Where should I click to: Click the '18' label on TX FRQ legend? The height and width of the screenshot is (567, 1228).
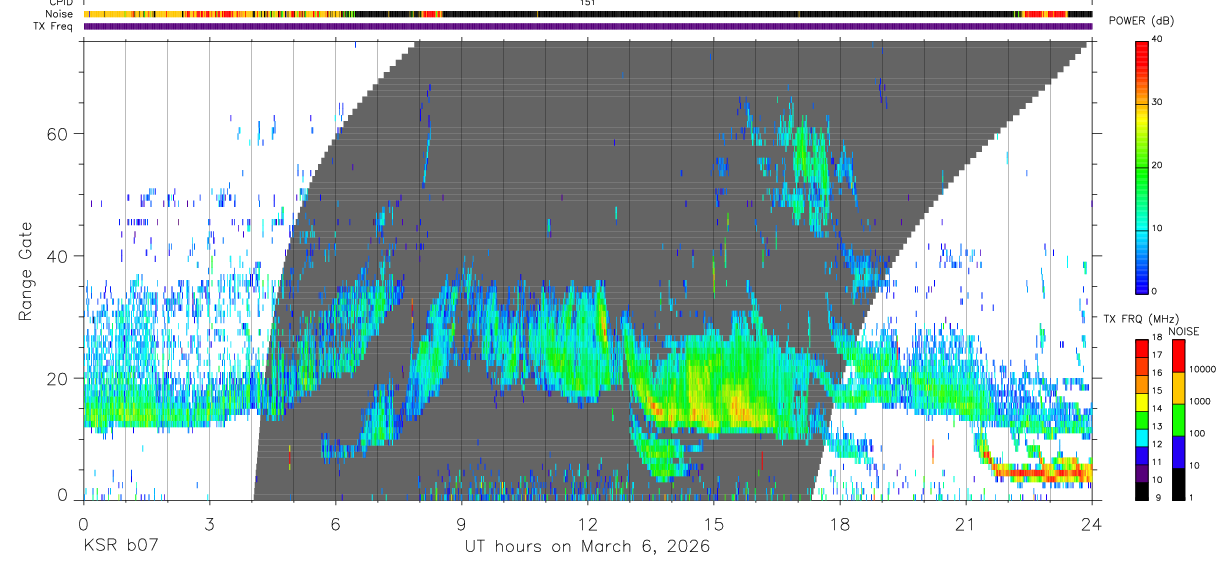click(1157, 339)
